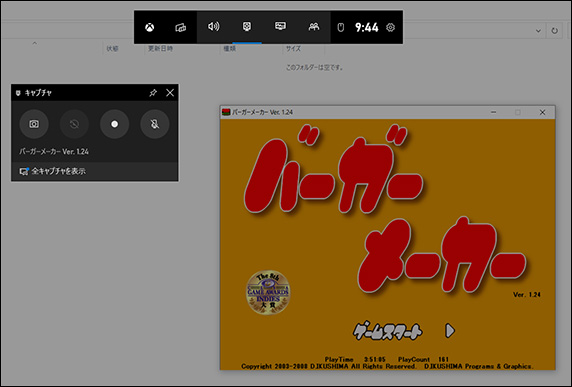Click the PlayCount 161 text
The width and height of the screenshot is (572, 387).
point(423,359)
